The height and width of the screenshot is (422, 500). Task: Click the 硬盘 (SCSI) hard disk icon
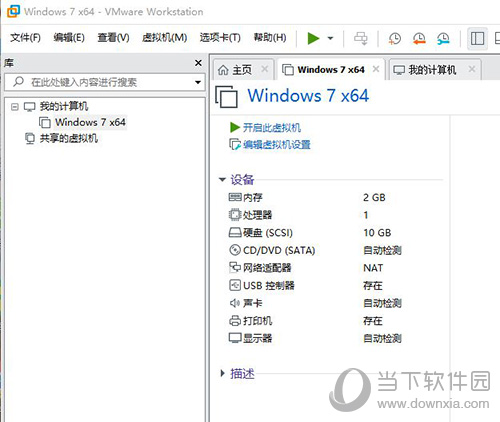click(235, 232)
